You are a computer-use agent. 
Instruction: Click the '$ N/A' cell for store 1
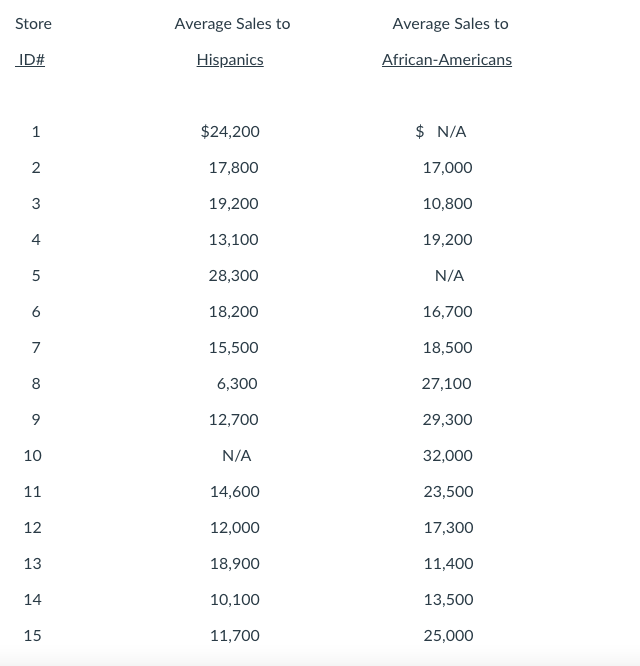[x=441, y=131]
